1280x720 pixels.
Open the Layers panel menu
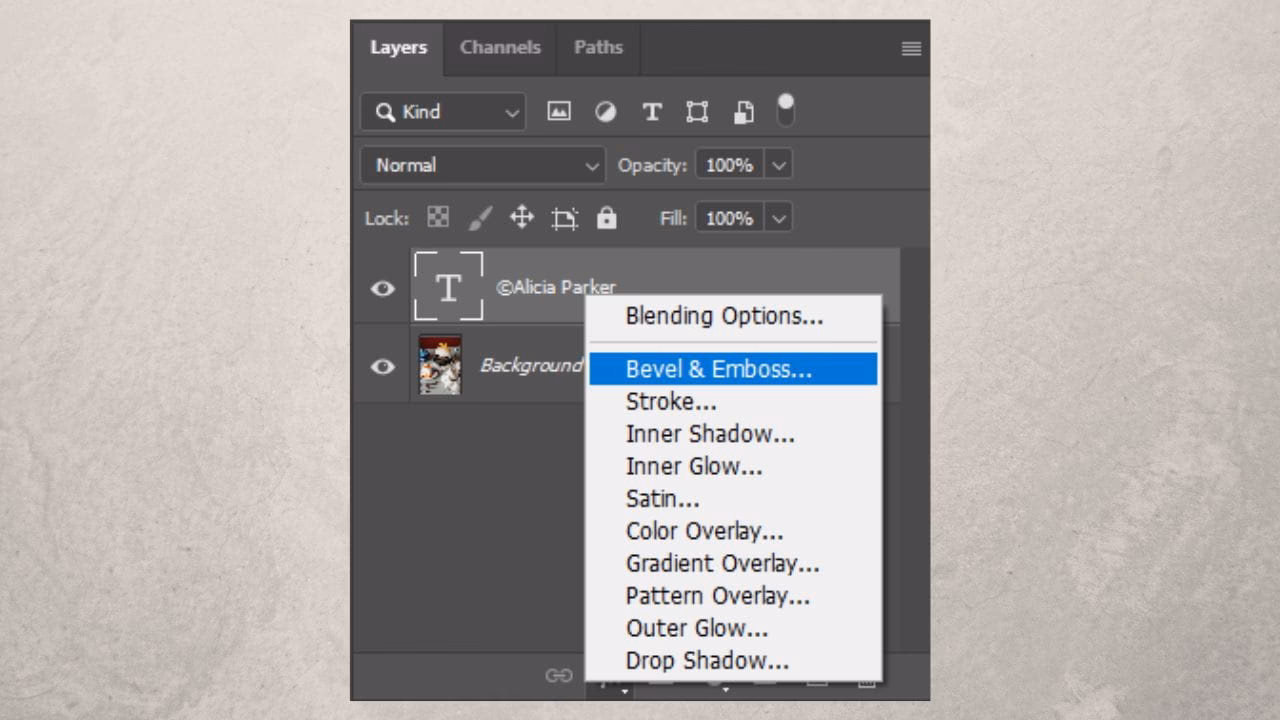pos(911,49)
